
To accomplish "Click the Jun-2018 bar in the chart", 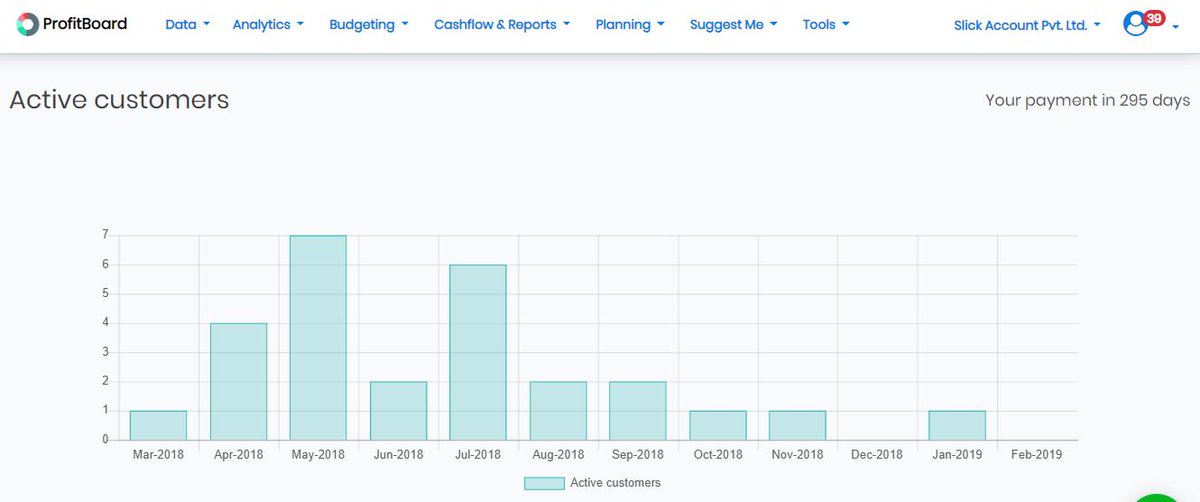I will coord(398,411).
